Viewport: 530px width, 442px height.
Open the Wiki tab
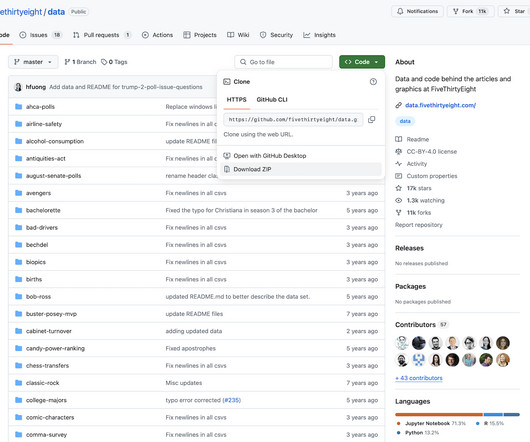click(238, 35)
